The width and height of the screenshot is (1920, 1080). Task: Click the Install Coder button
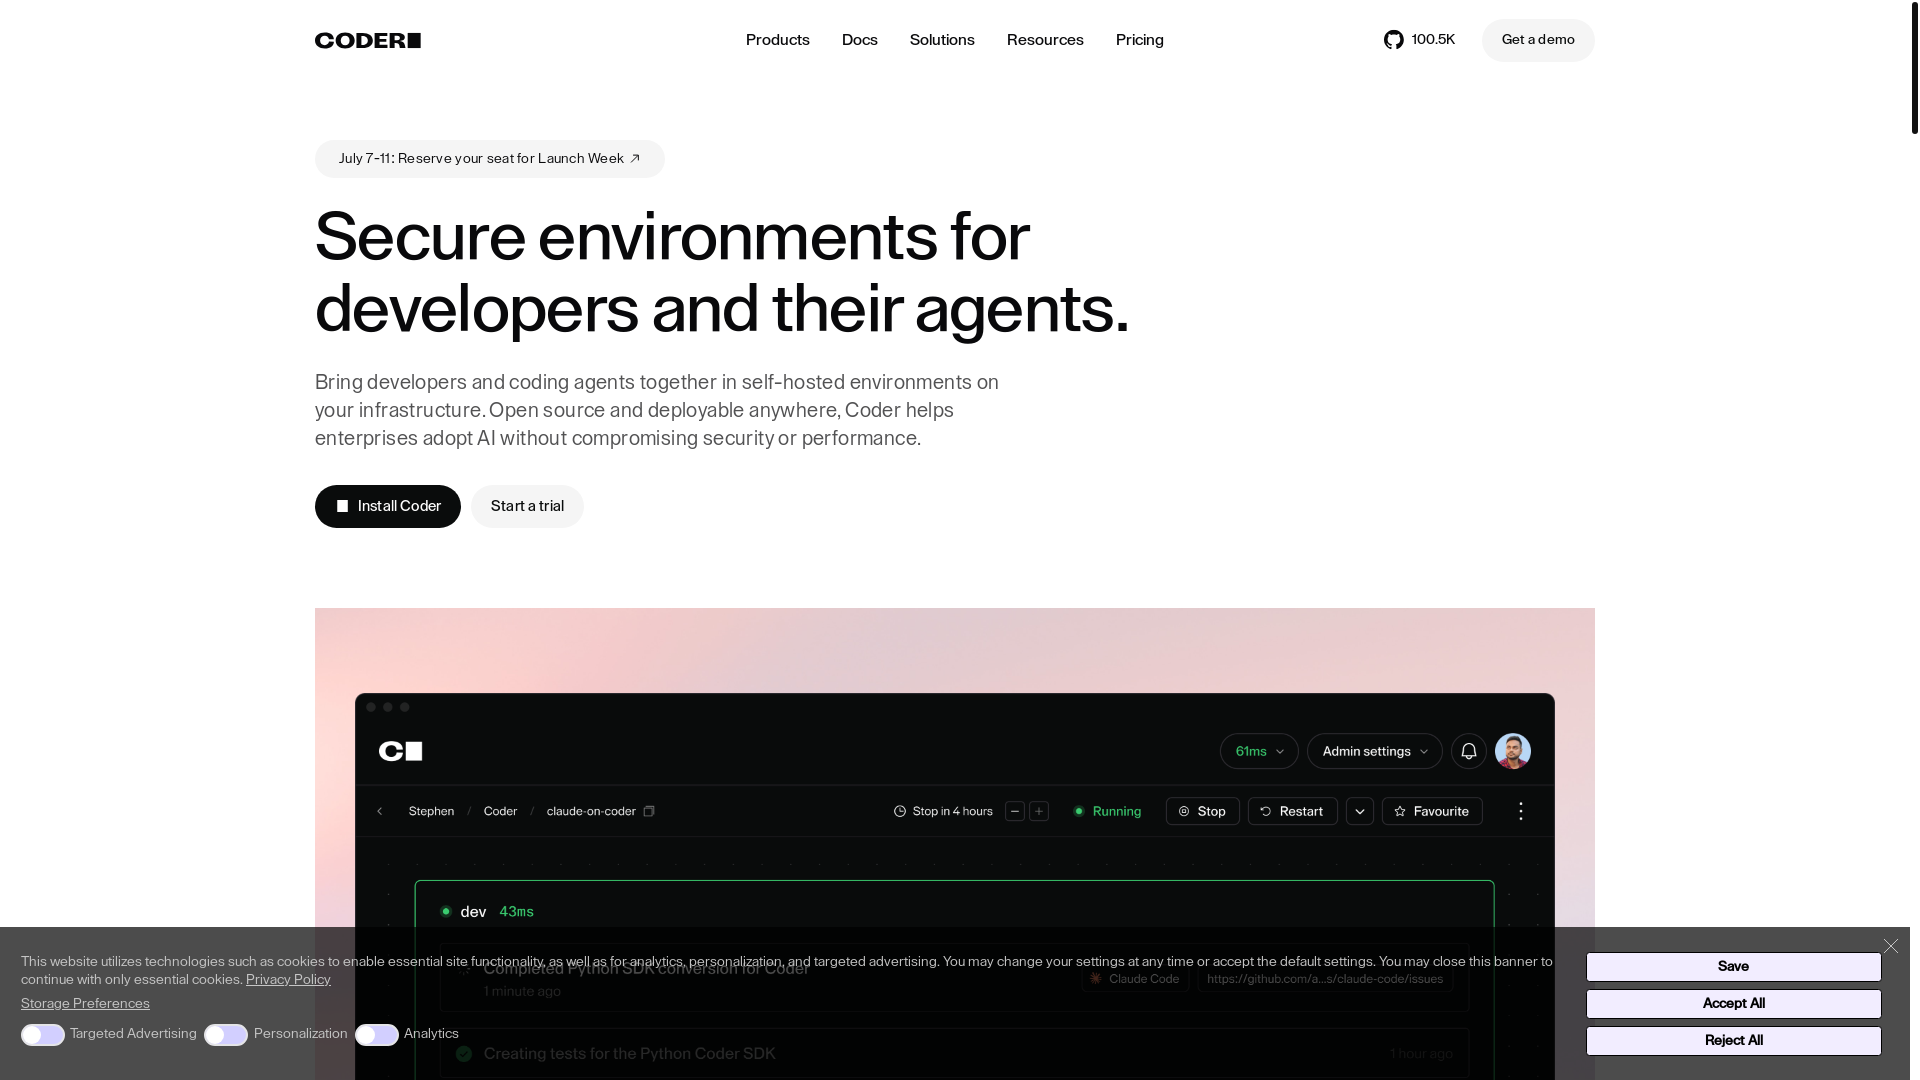click(x=388, y=506)
